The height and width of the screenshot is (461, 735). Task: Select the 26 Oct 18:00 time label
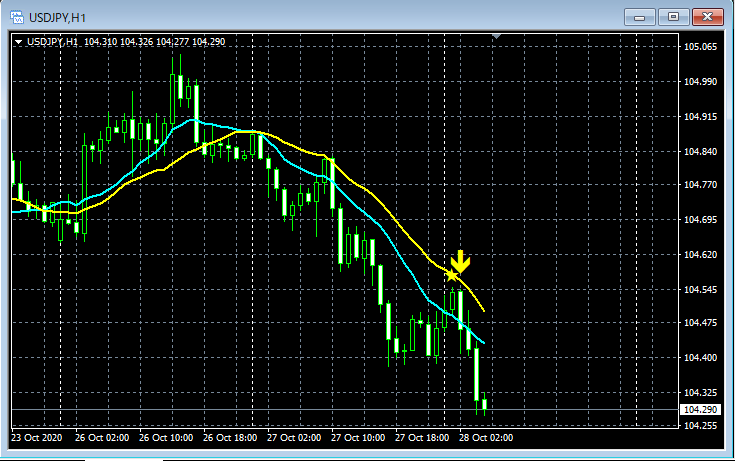pos(230,438)
